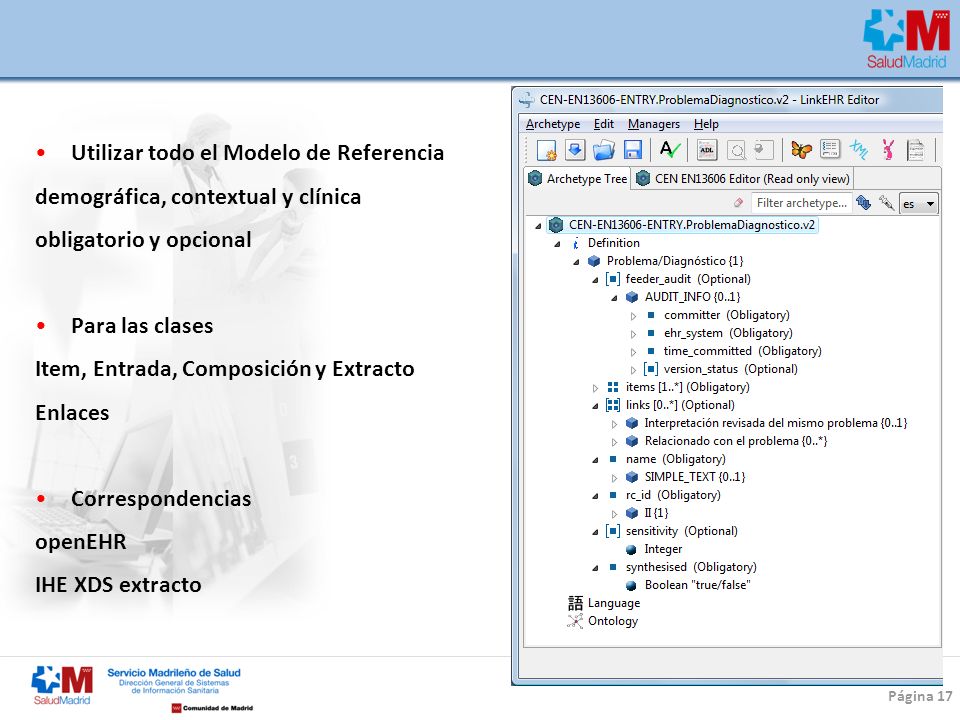Click the 'IHE XDS extracto' text
This screenshot has height=720, width=960.
click(118, 585)
